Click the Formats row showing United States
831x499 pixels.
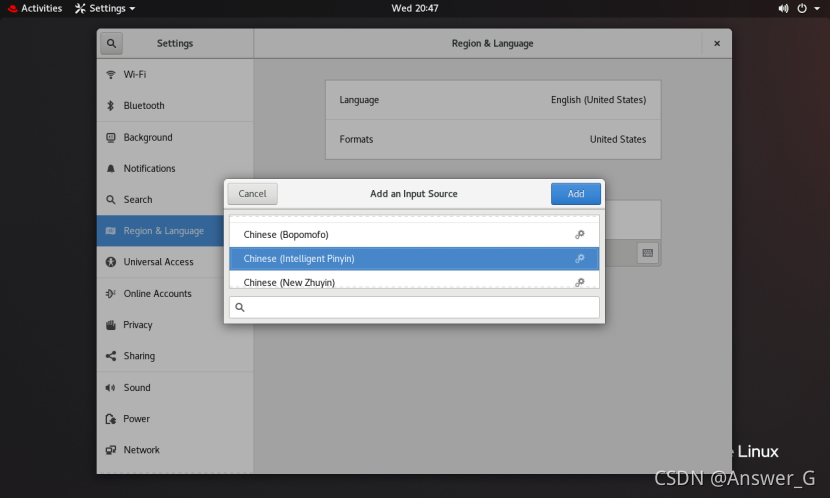(493, 140)
